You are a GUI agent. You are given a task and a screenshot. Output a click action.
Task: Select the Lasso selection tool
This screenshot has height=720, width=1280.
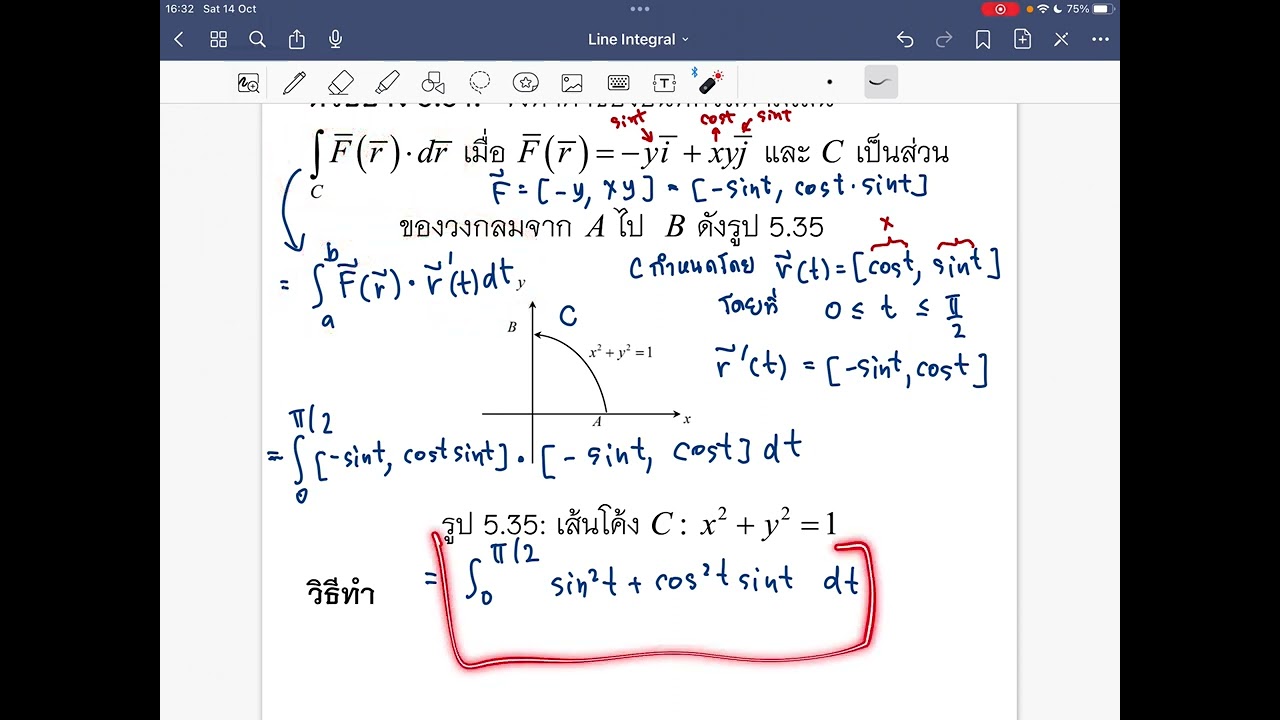(x=480, y=82)
